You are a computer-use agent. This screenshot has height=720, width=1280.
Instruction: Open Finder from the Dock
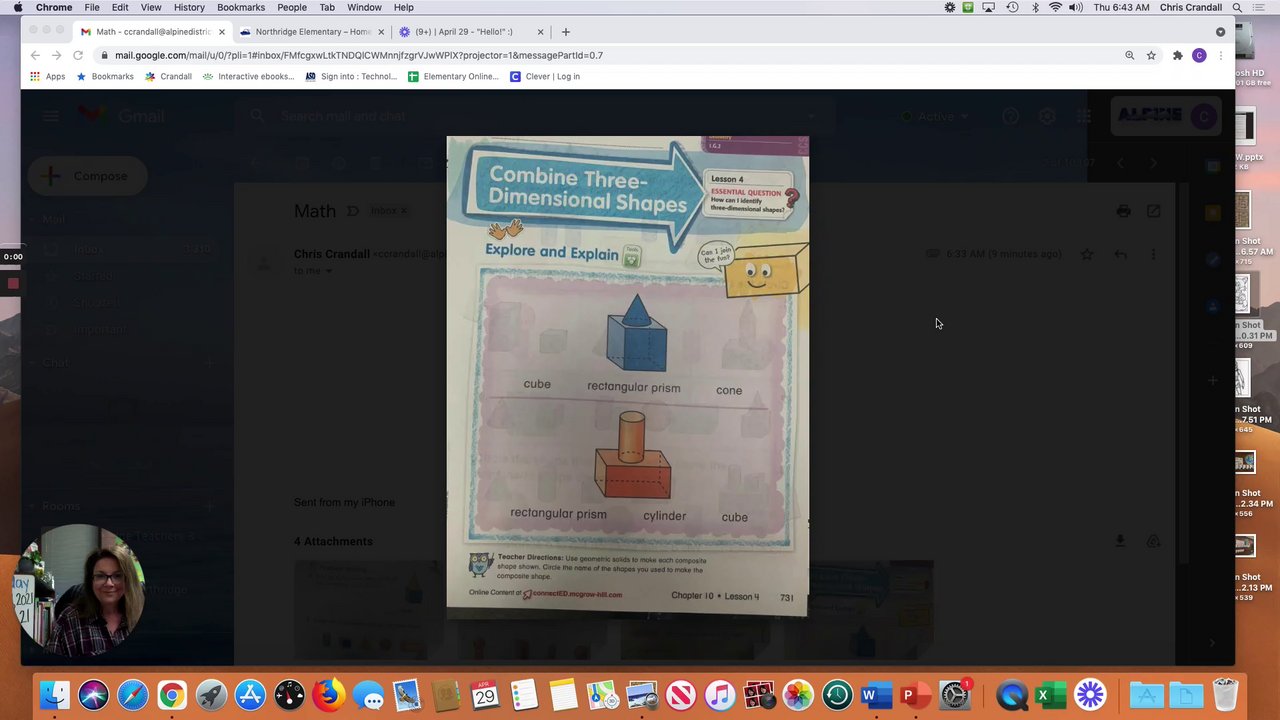[x=55, y=694]
